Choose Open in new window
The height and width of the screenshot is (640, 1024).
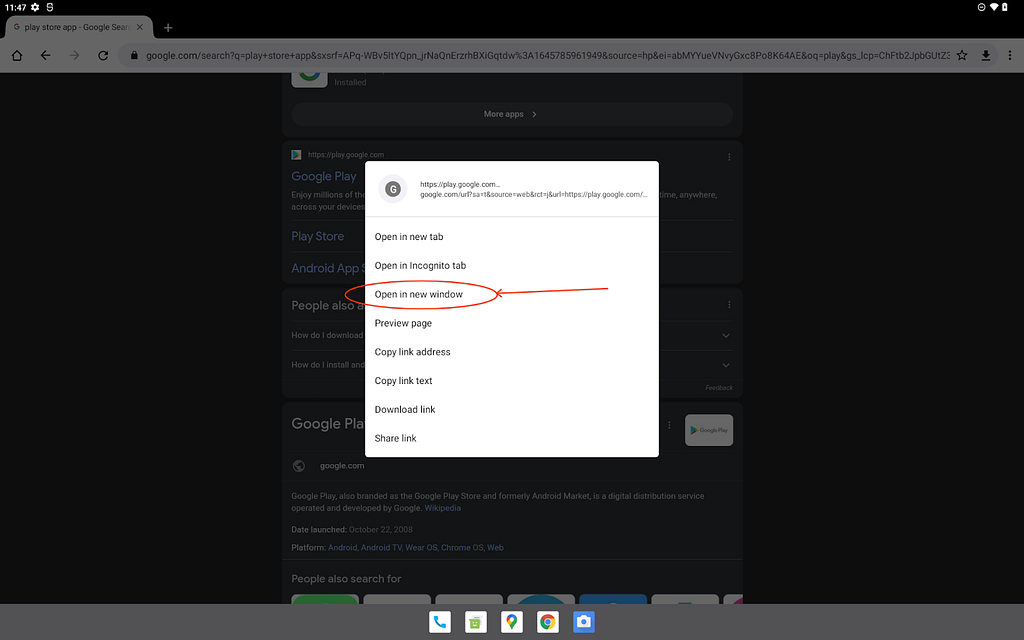[x=511, y=295]
